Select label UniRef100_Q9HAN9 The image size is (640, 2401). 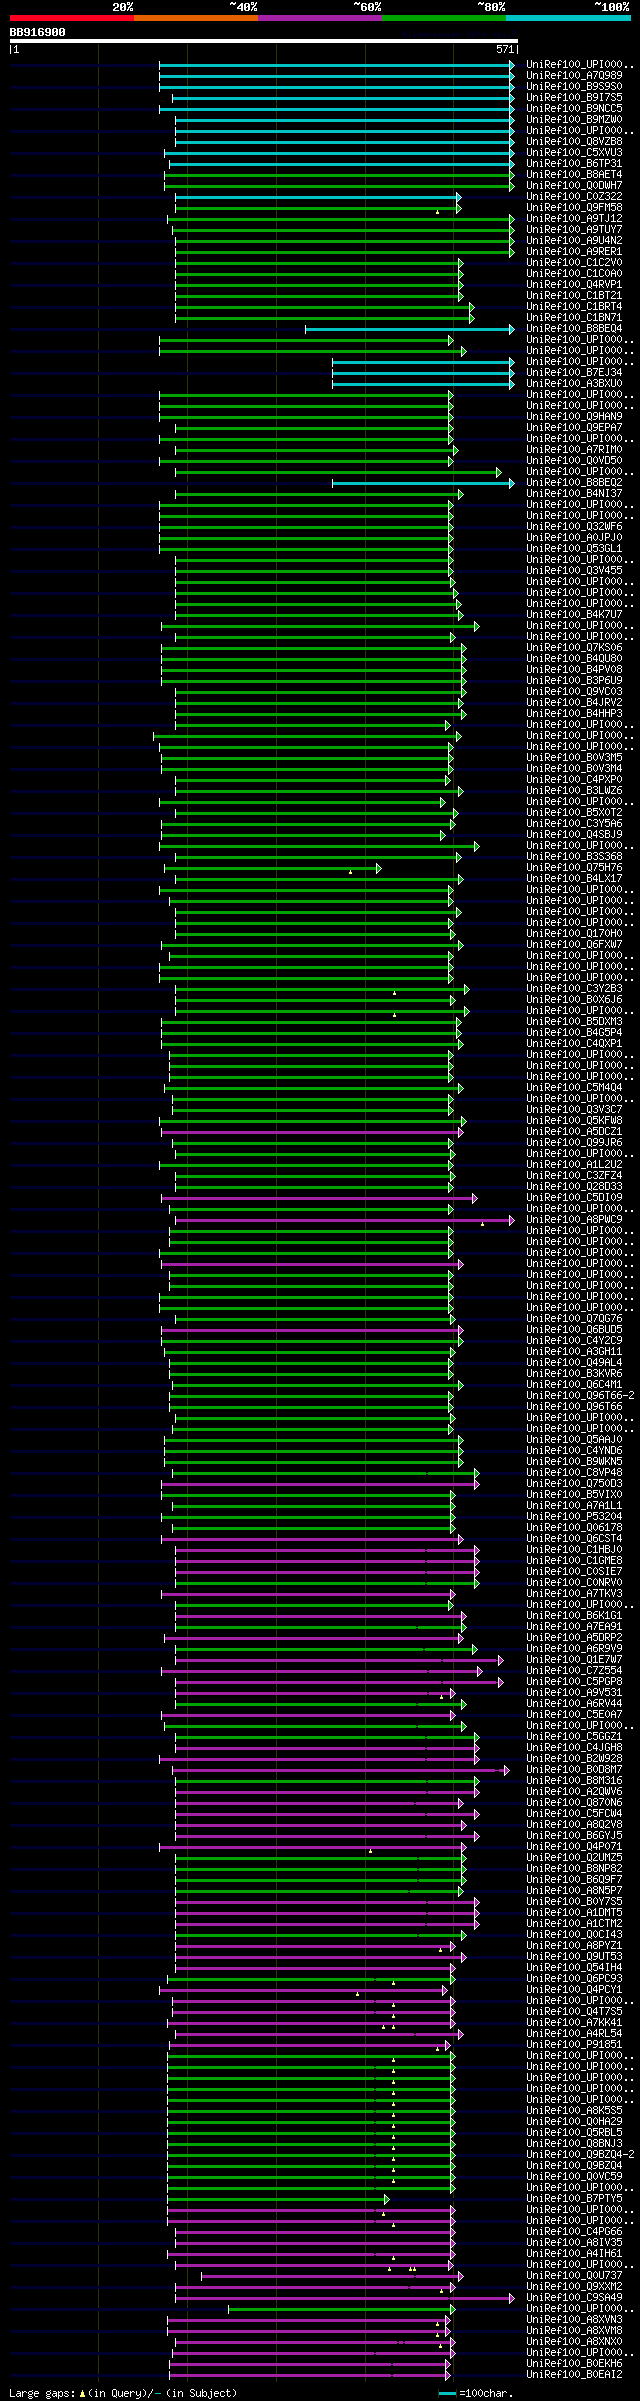coord(574,416)
